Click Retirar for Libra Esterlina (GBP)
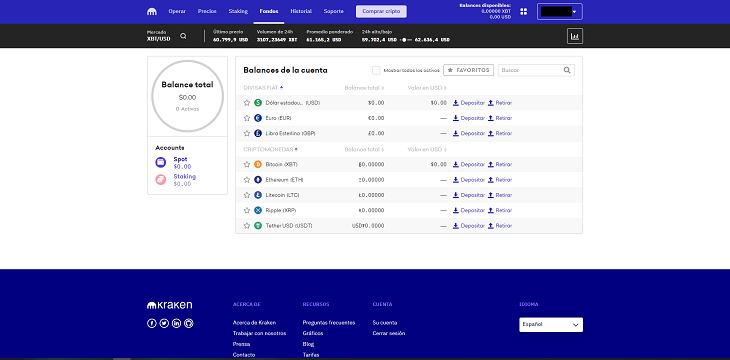Viewport: 730px width, 360px height. [x=500, y=133]
